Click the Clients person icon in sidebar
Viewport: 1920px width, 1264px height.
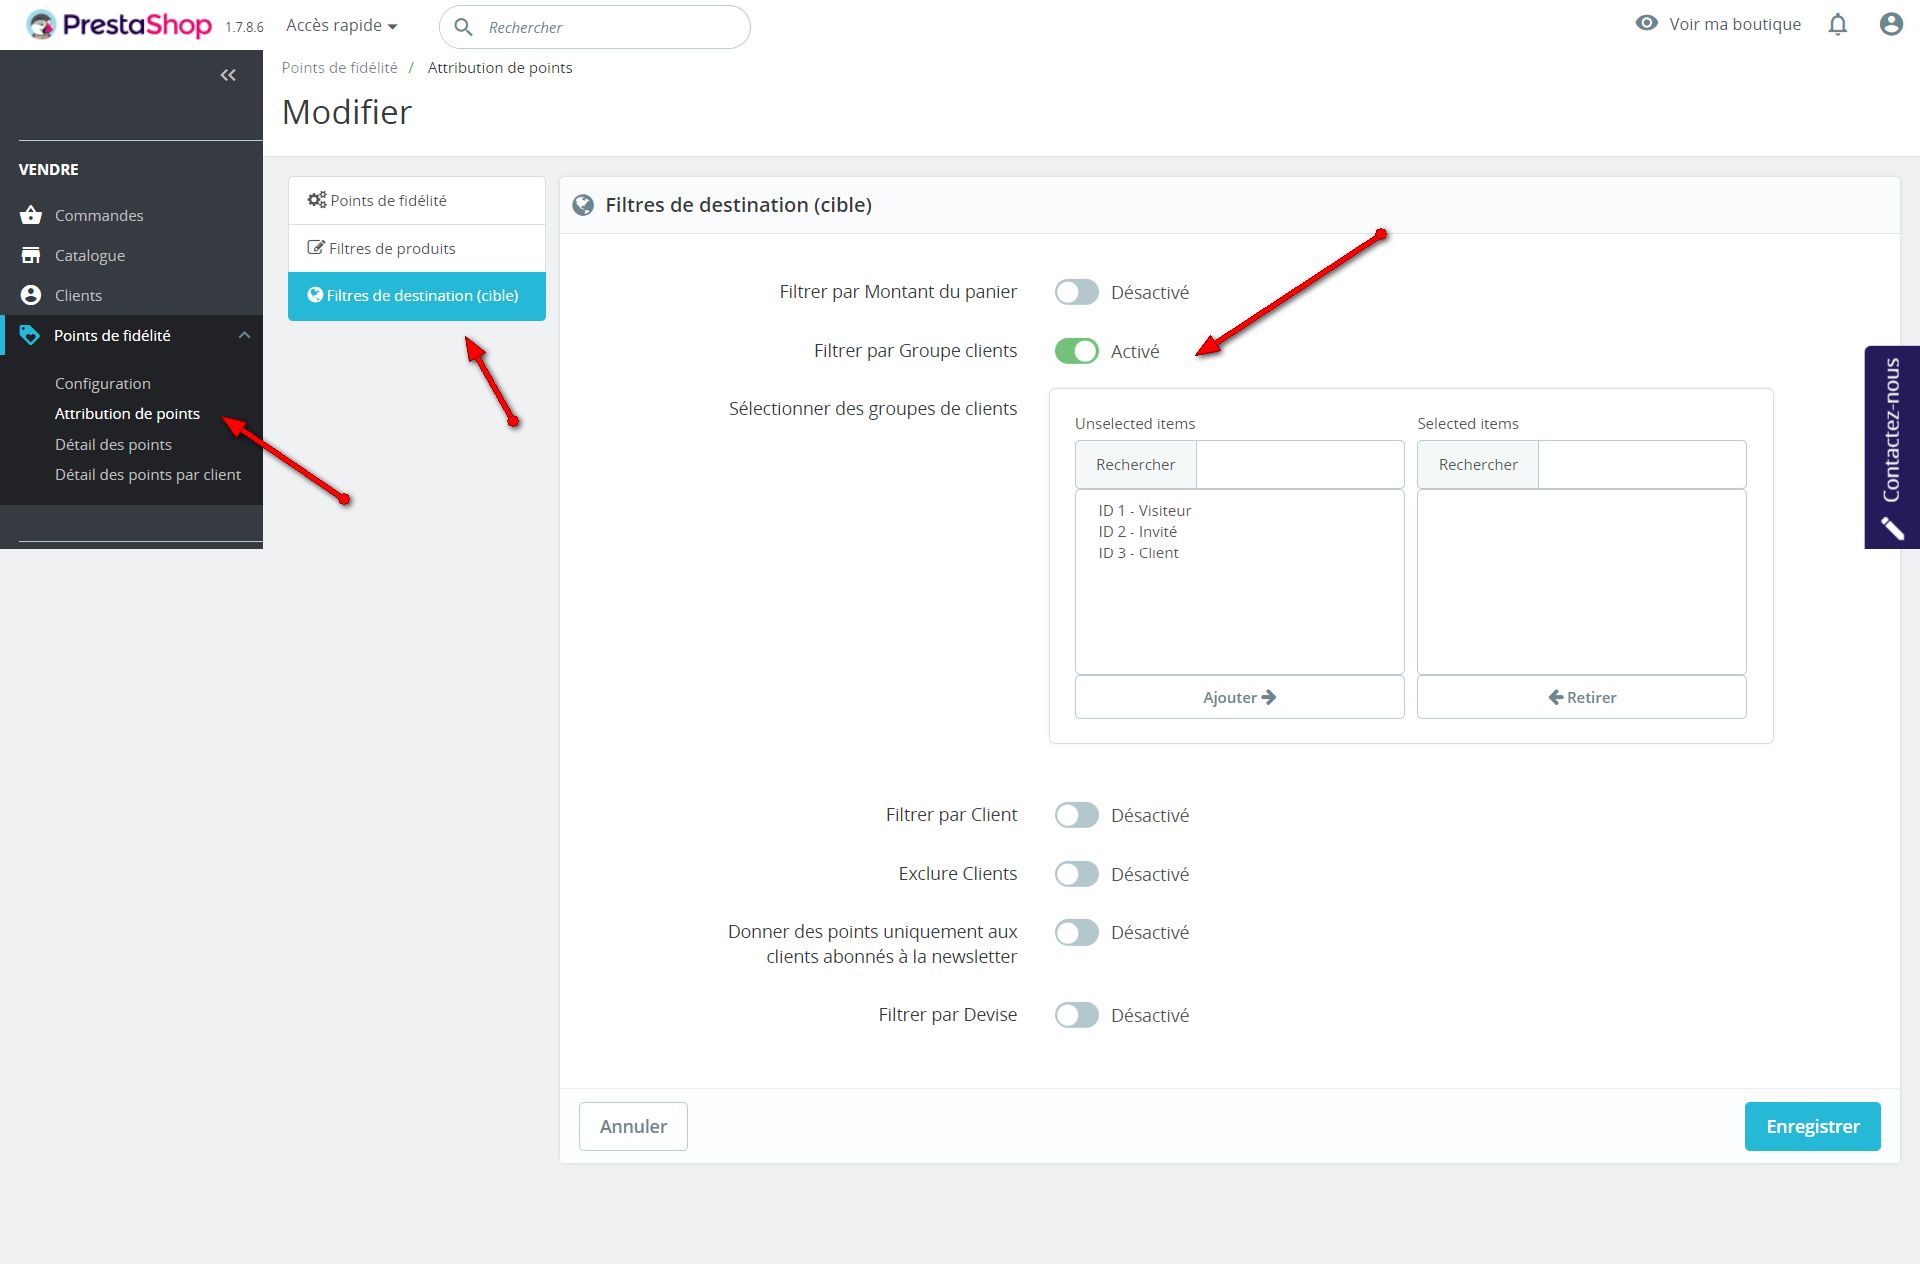[31, 295]
